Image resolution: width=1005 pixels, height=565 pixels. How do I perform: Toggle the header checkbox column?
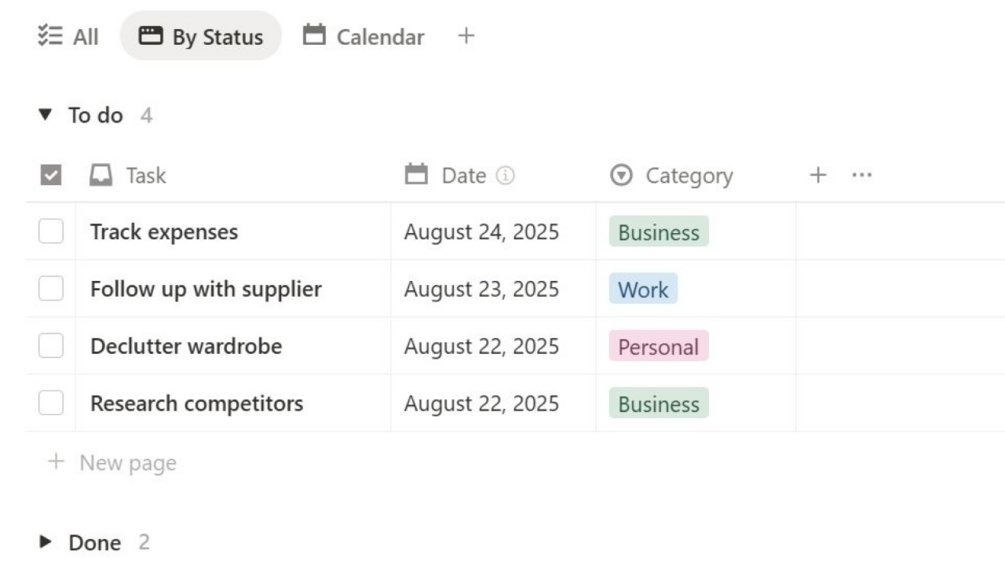coord(51,175)
